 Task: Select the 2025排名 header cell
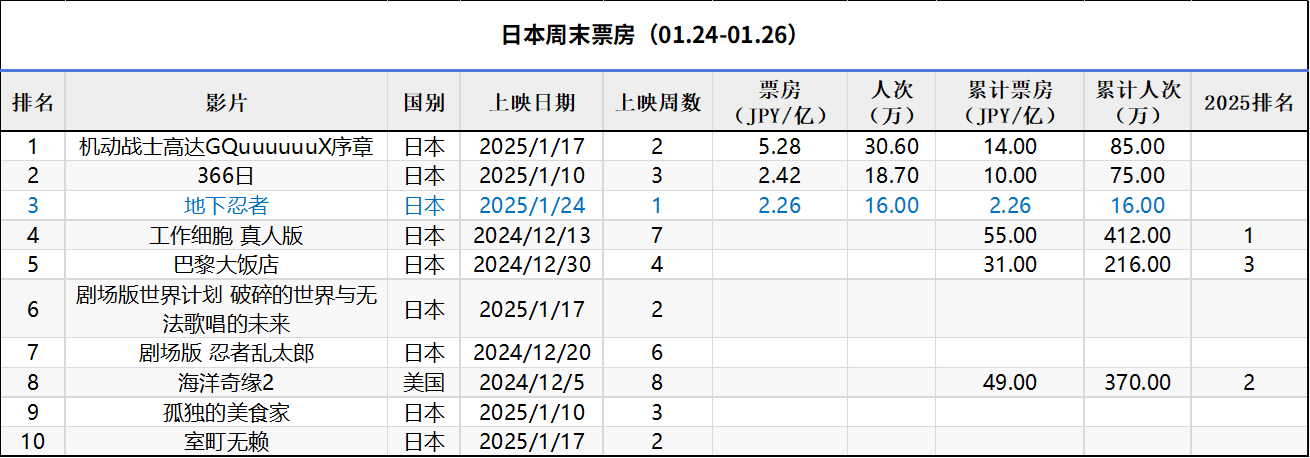tap(1249, 102)
